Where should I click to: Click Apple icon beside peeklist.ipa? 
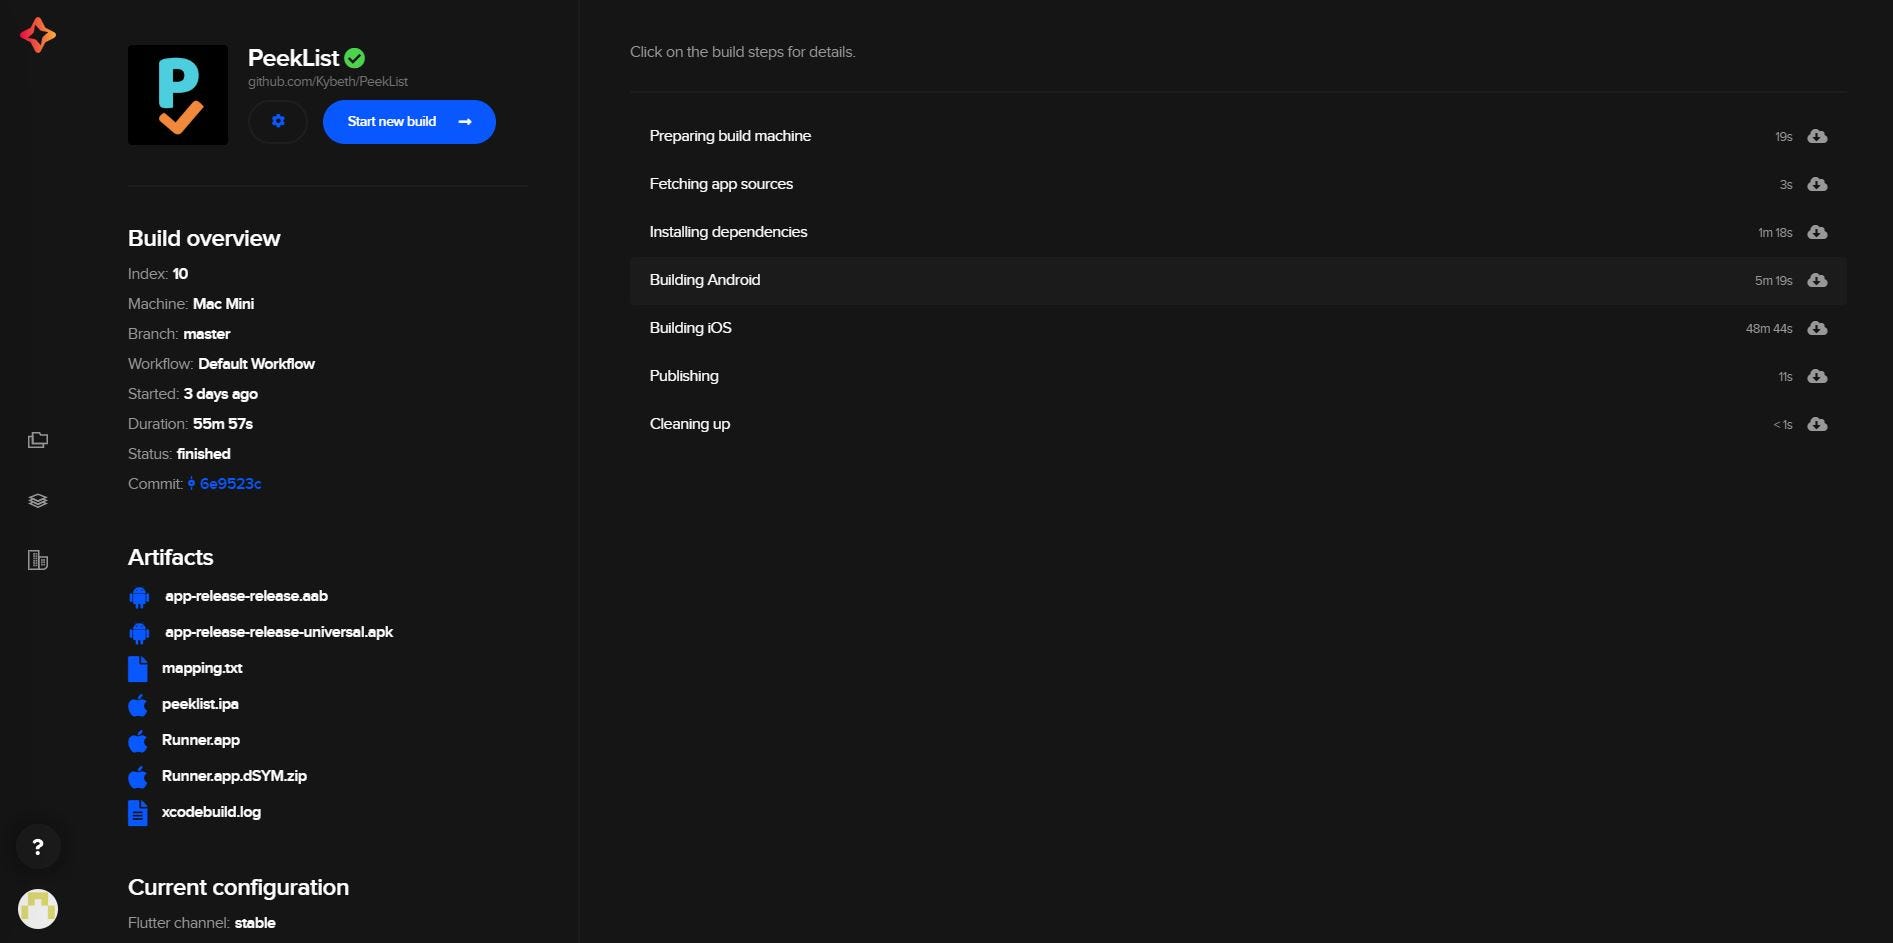[138, 705]
